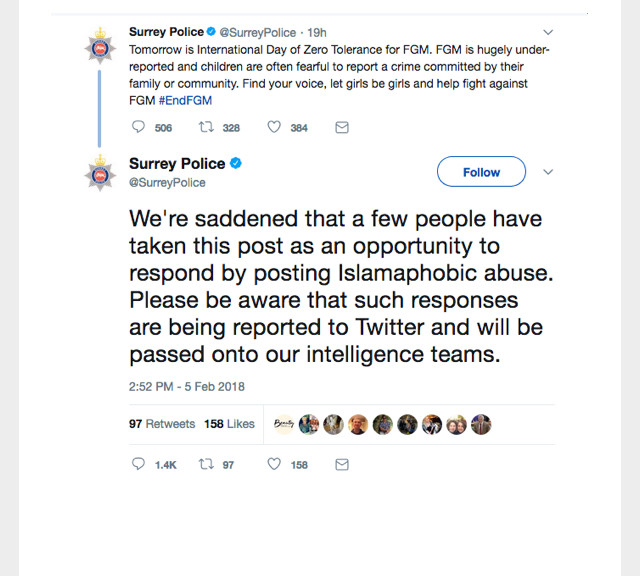Open options chevron next to Follow button
640x576 pixels.
(x=548, y=172)
